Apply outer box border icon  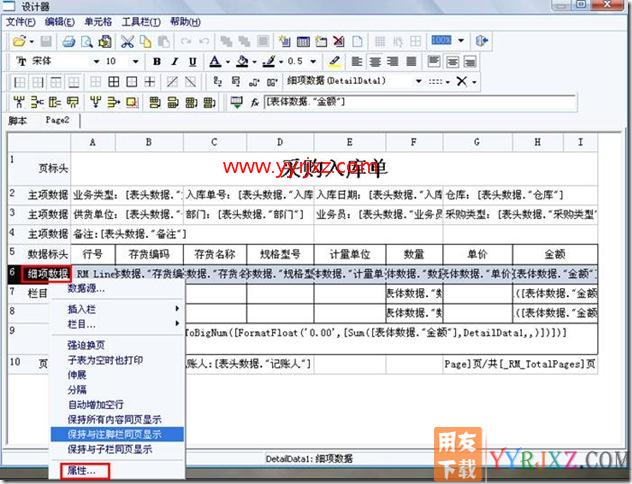[x=132, y=82]
